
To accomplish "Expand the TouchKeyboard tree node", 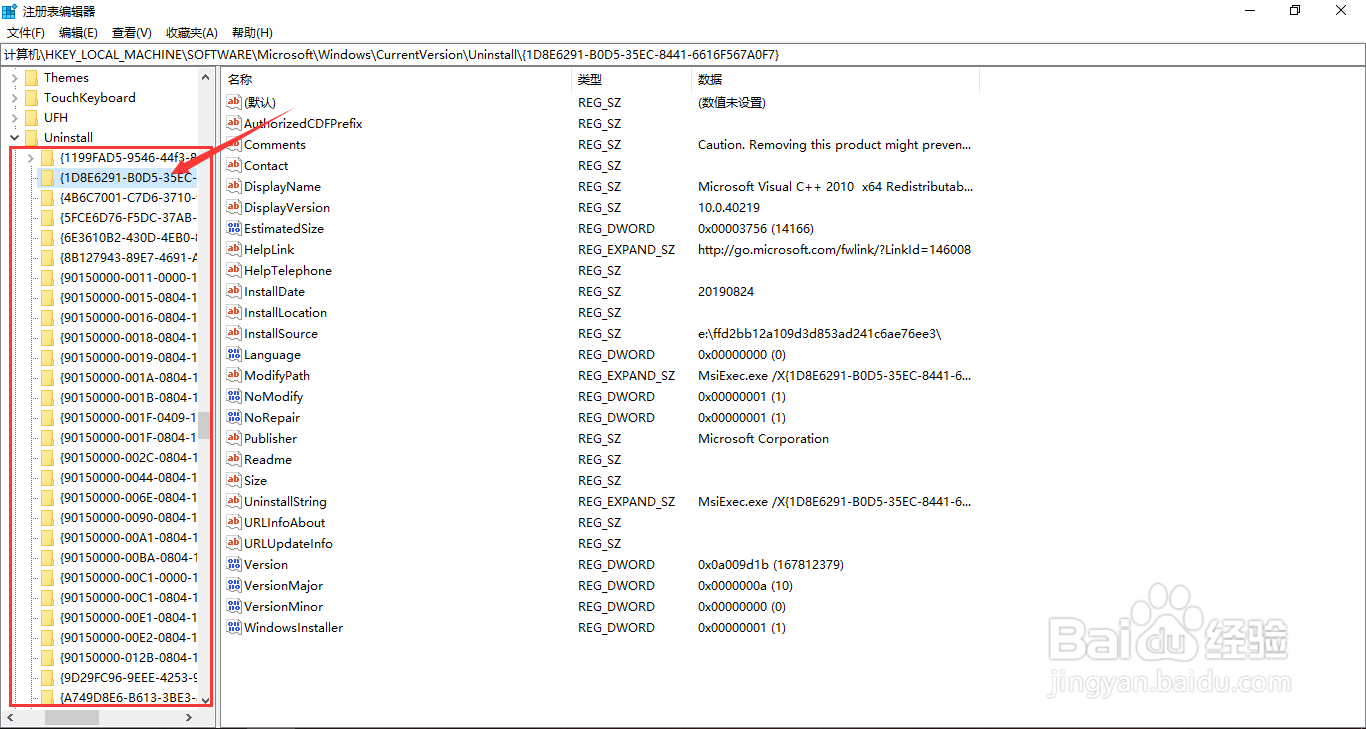I will [14, 97].
